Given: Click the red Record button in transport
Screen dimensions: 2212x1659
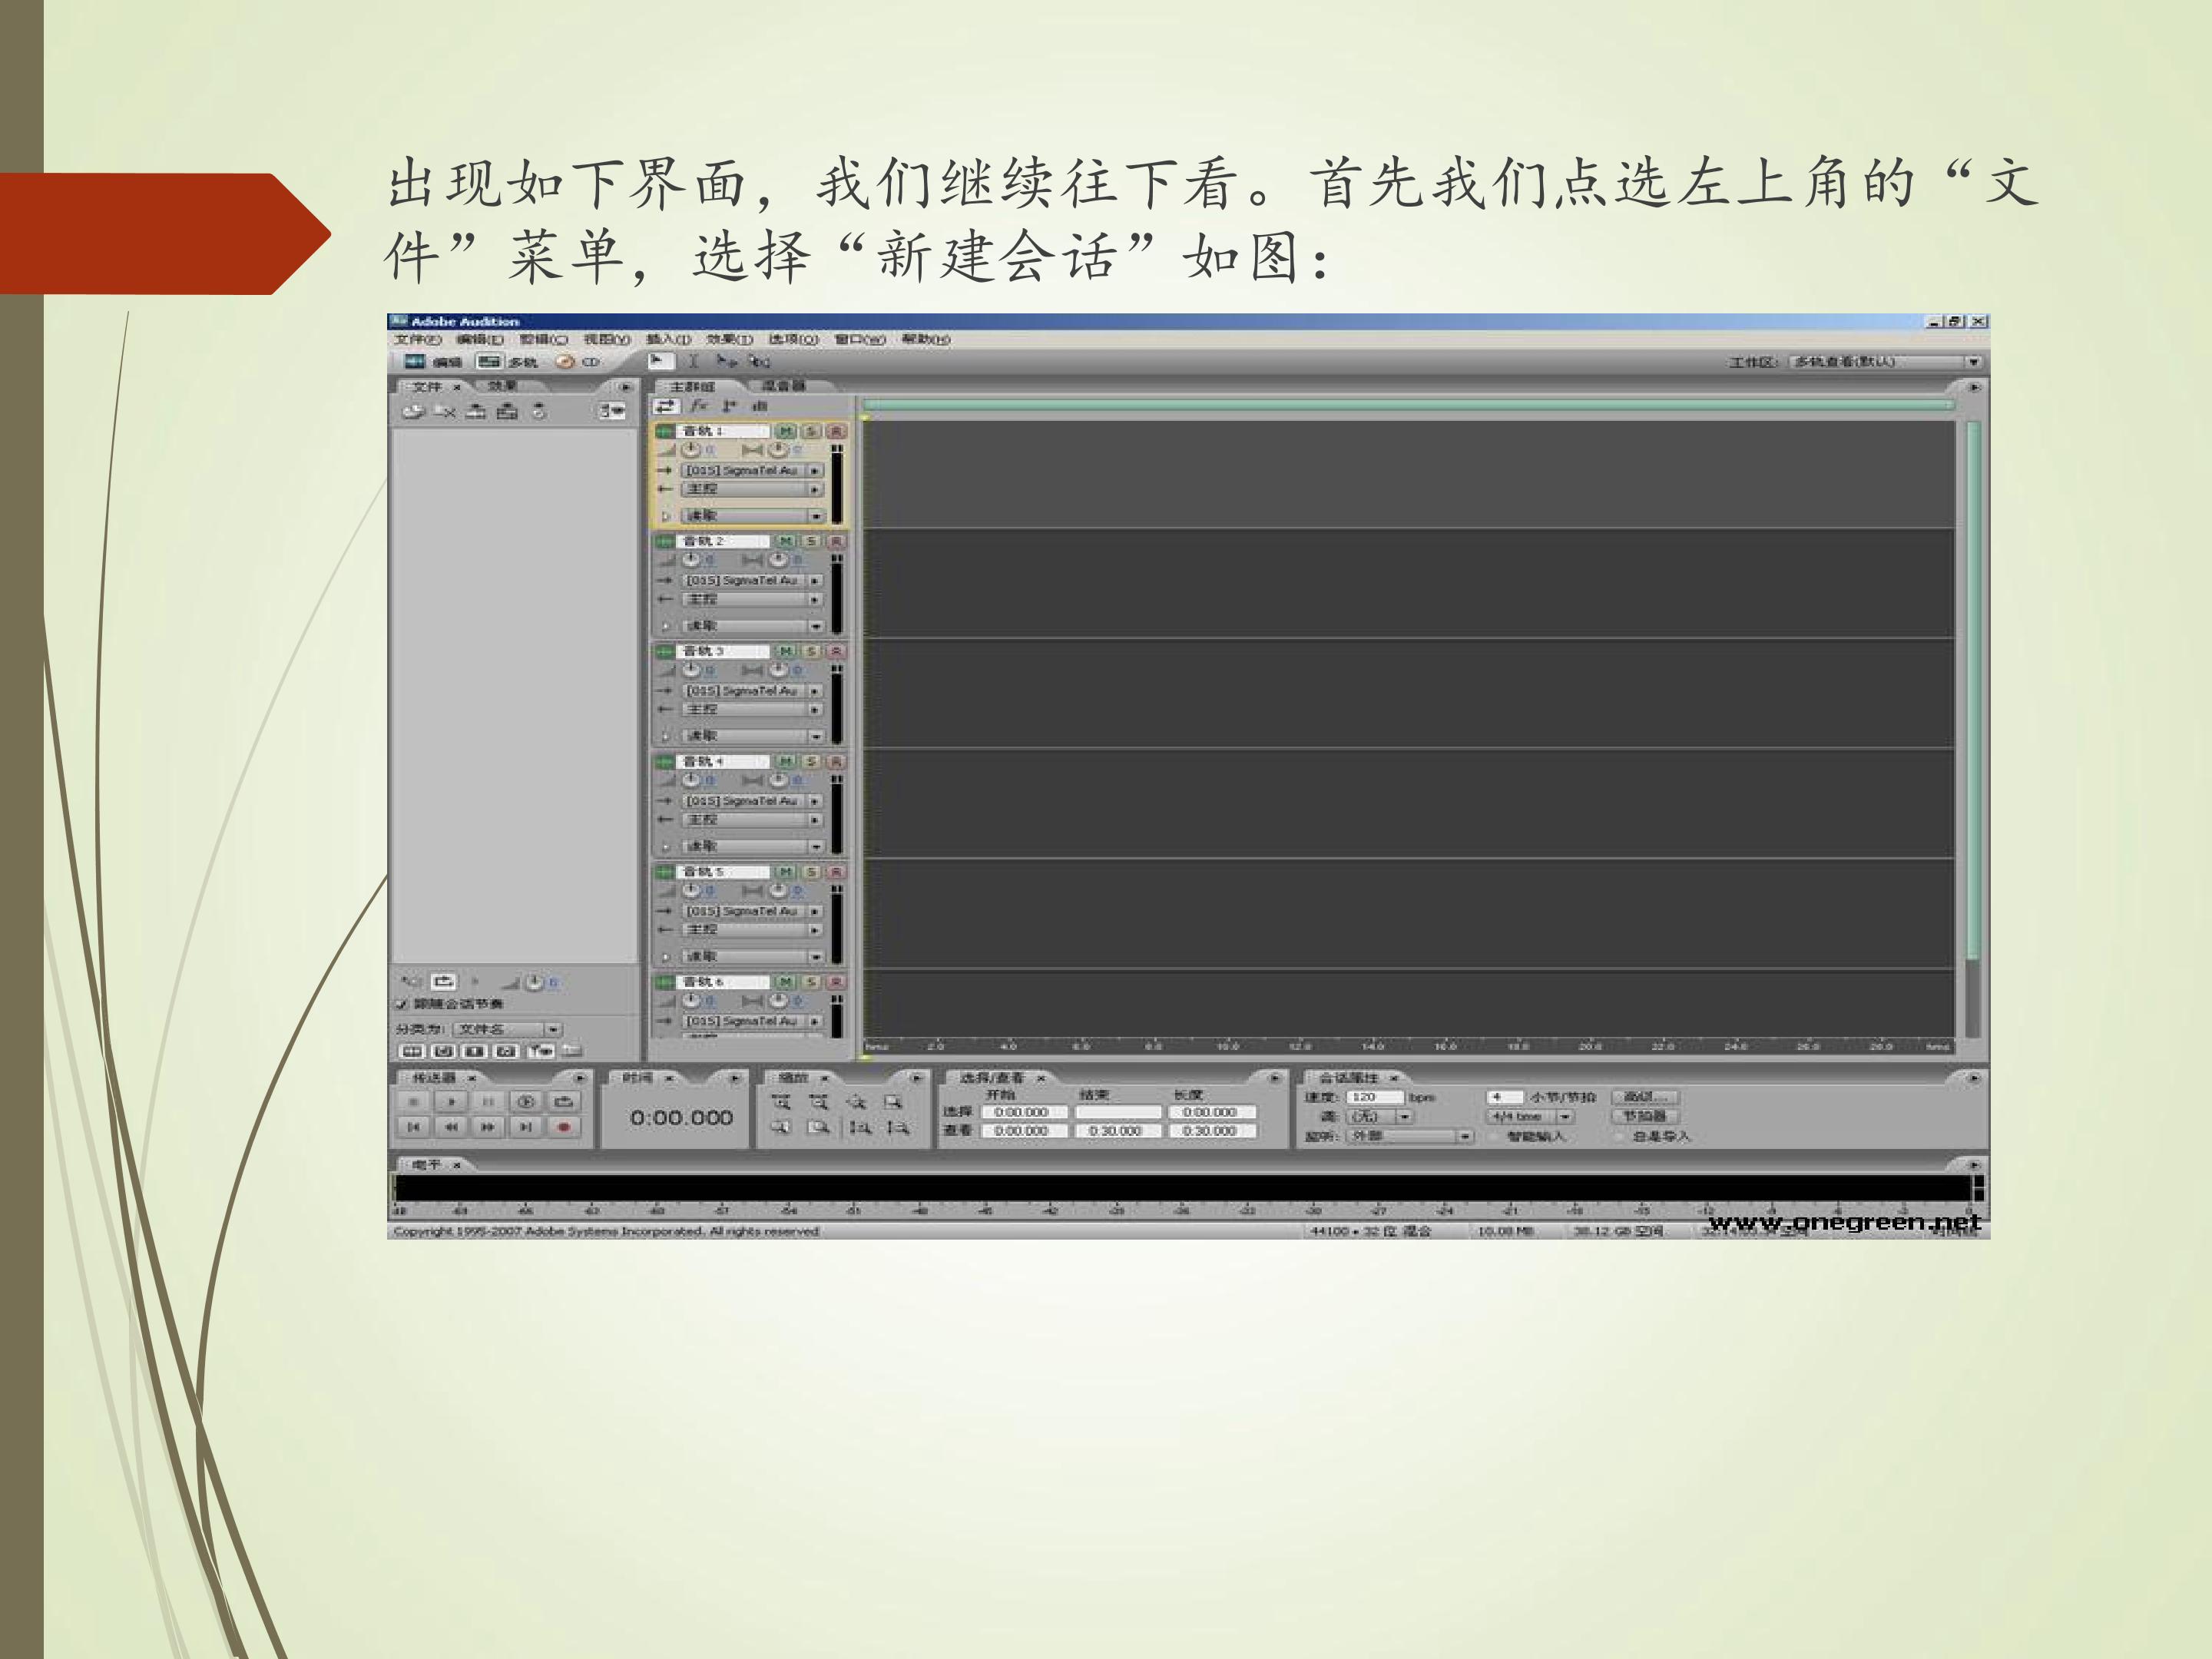Looking at the screenshot, I should [x=564, y=1127].
